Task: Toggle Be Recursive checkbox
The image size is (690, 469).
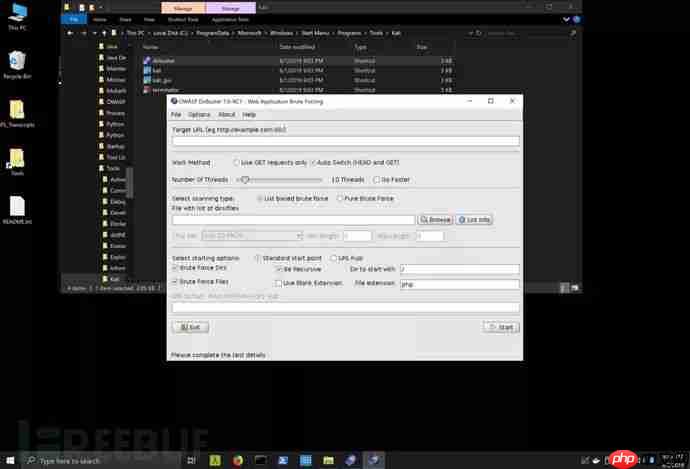Action: (299, 269)
